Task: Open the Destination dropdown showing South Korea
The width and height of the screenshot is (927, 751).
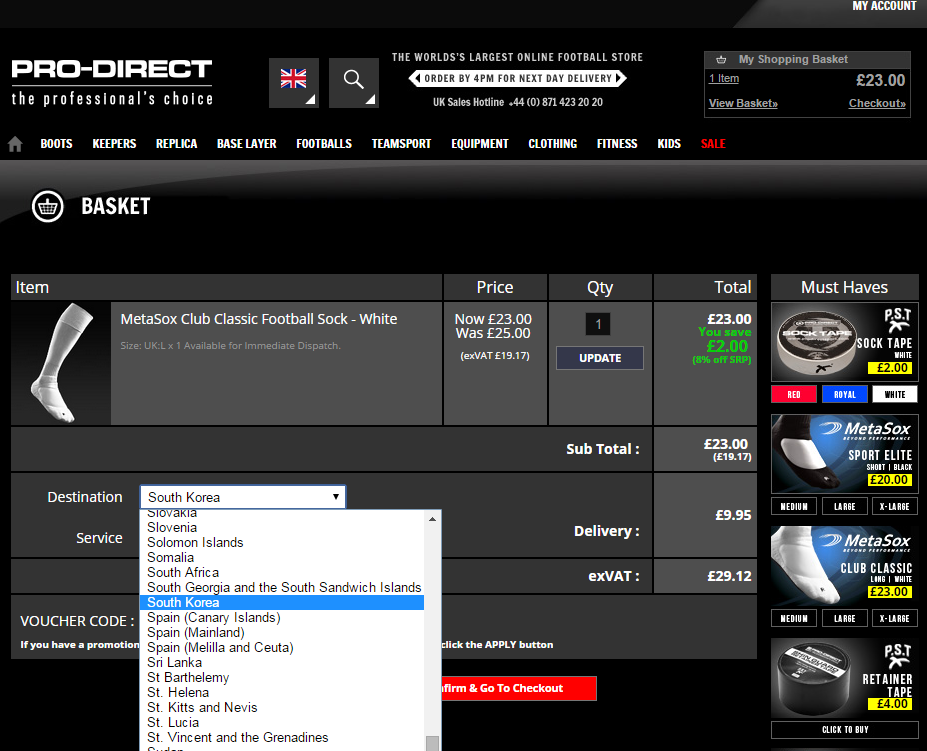Action: pos(243,497)
